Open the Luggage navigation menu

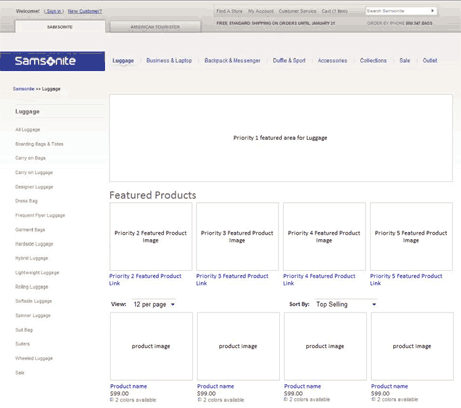click(x=123, y=61)
